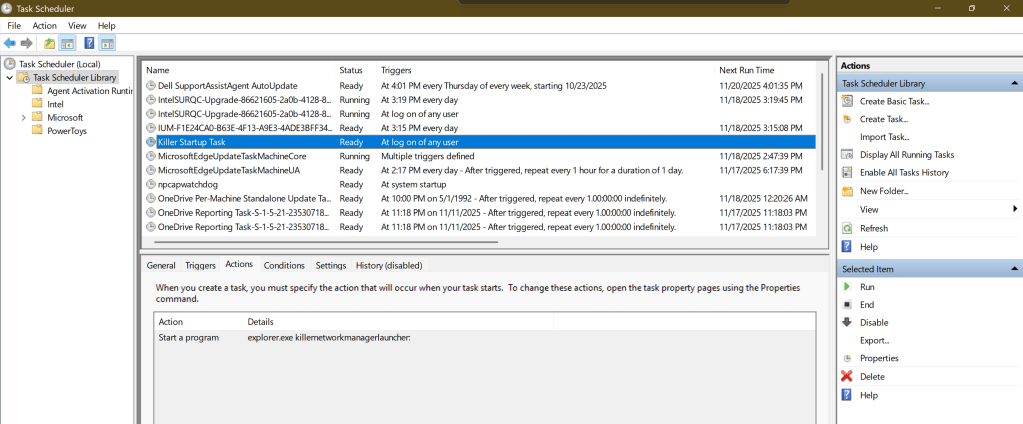
Task: Toggle the Show/Hide Action Pane toolbar button
Action: click(x=107, y=43)
